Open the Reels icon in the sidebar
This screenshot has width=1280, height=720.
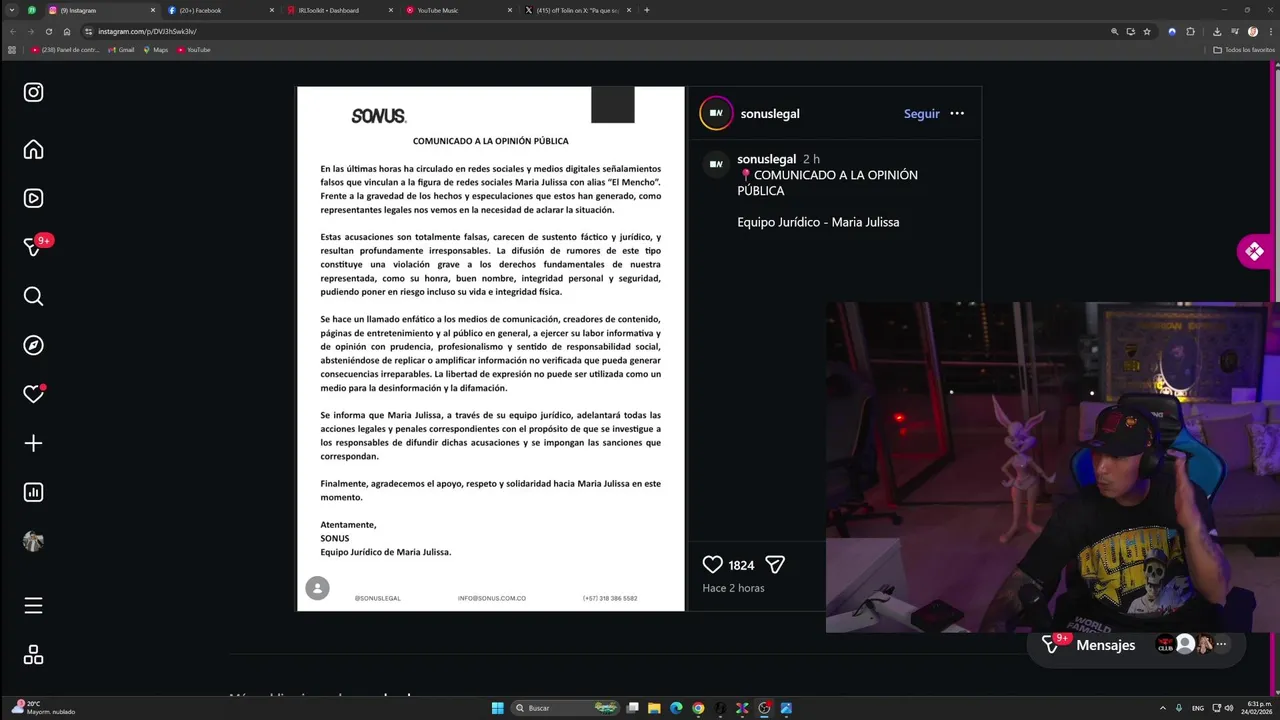click(x=33, y=198)
